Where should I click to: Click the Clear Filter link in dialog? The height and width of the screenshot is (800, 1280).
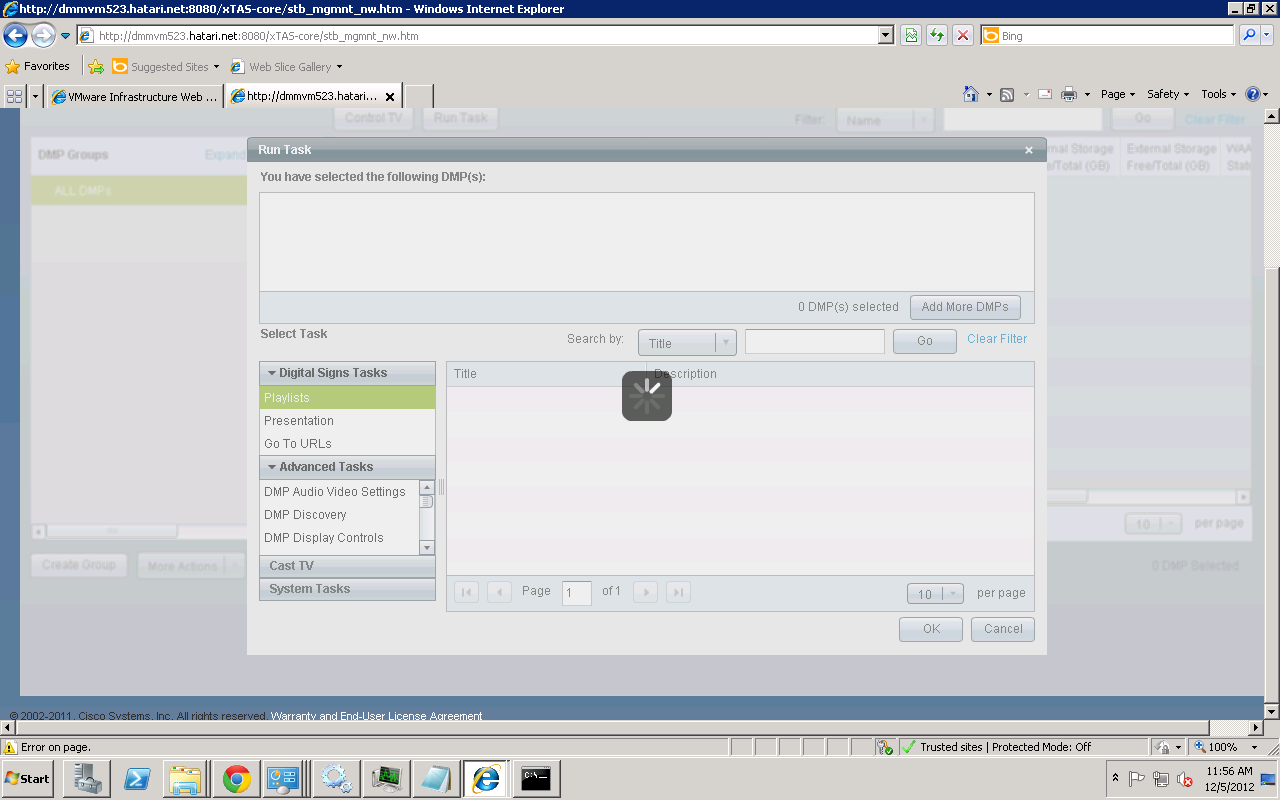997,339
